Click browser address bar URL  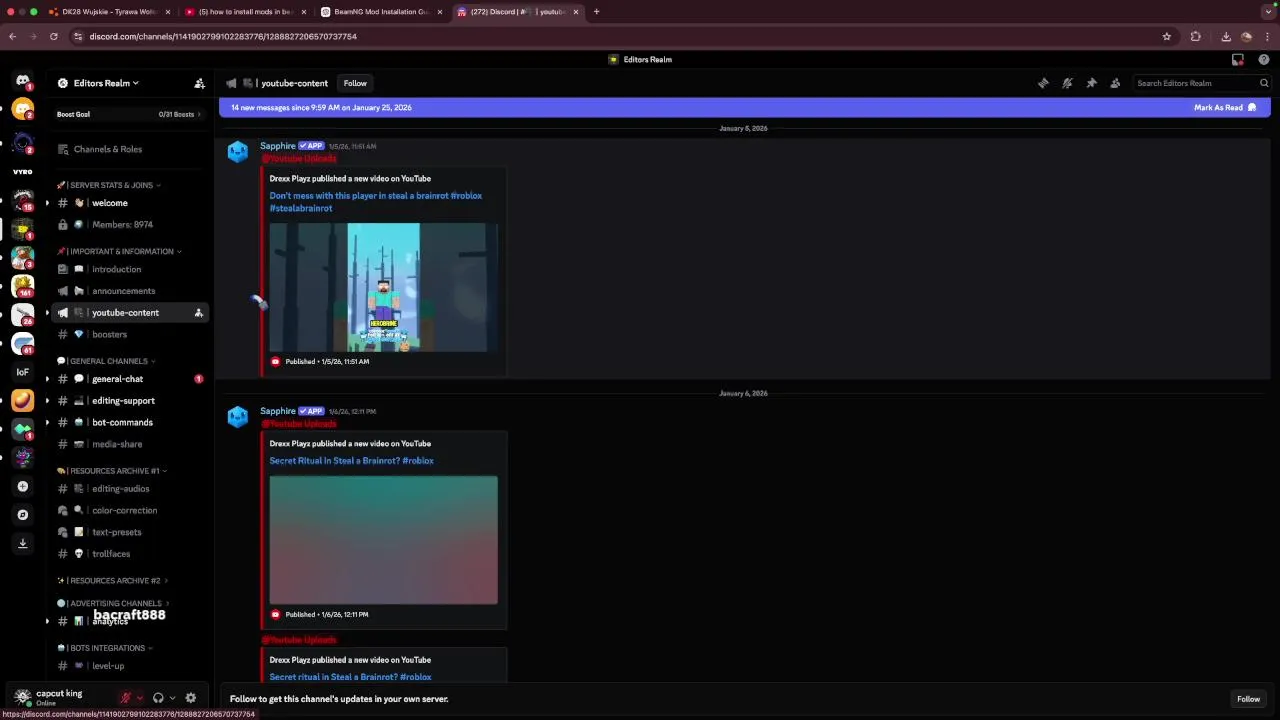(223, 36)
